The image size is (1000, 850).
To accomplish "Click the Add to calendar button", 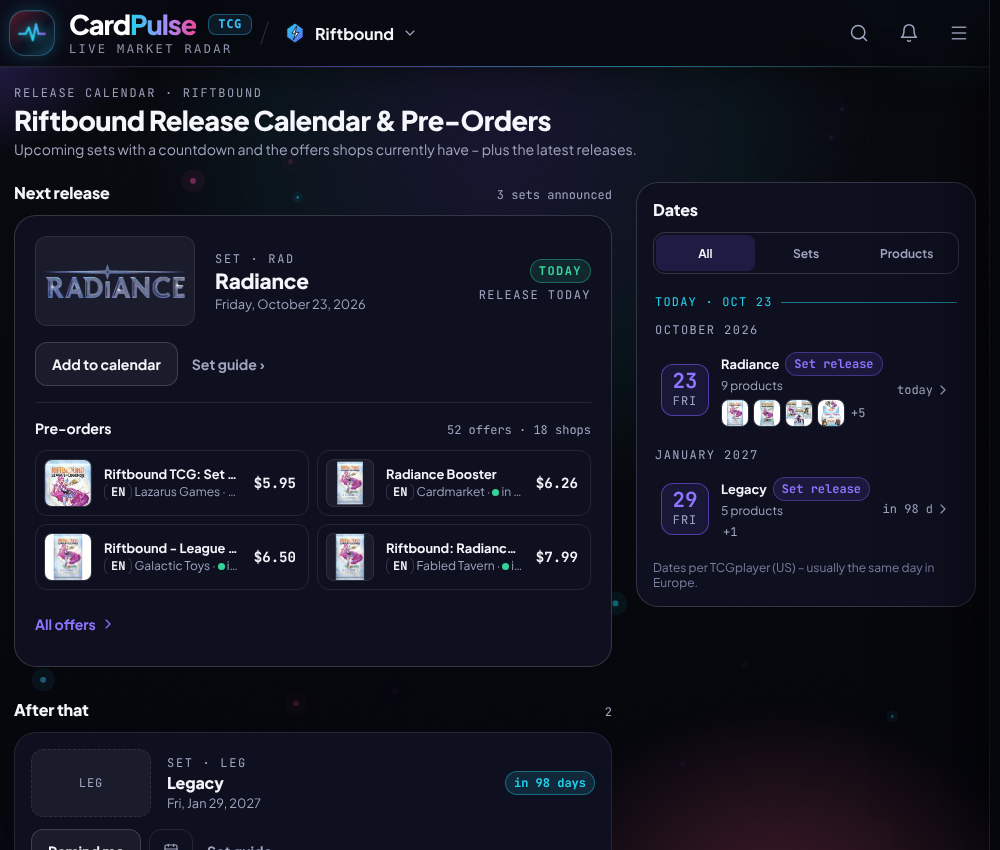I will click(107, 364).
